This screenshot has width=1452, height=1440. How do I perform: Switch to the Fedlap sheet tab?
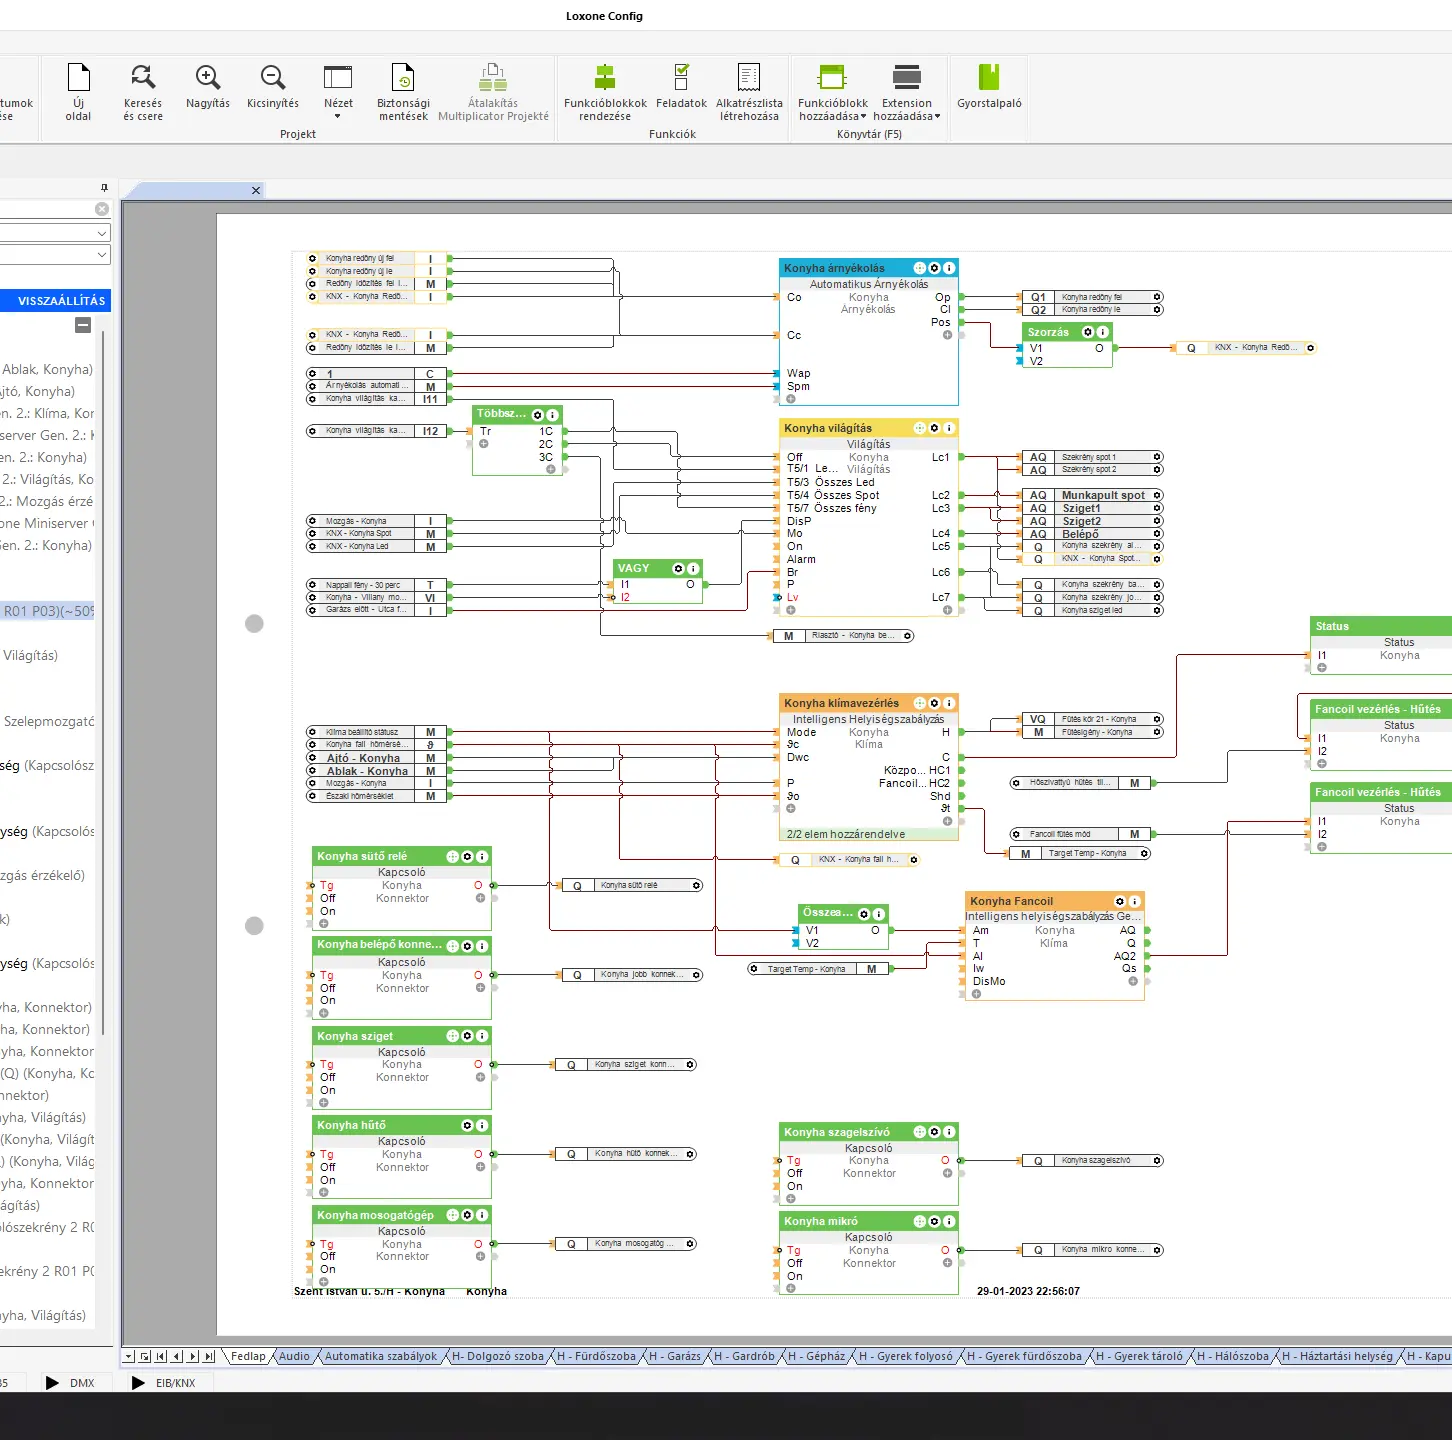248,1357
